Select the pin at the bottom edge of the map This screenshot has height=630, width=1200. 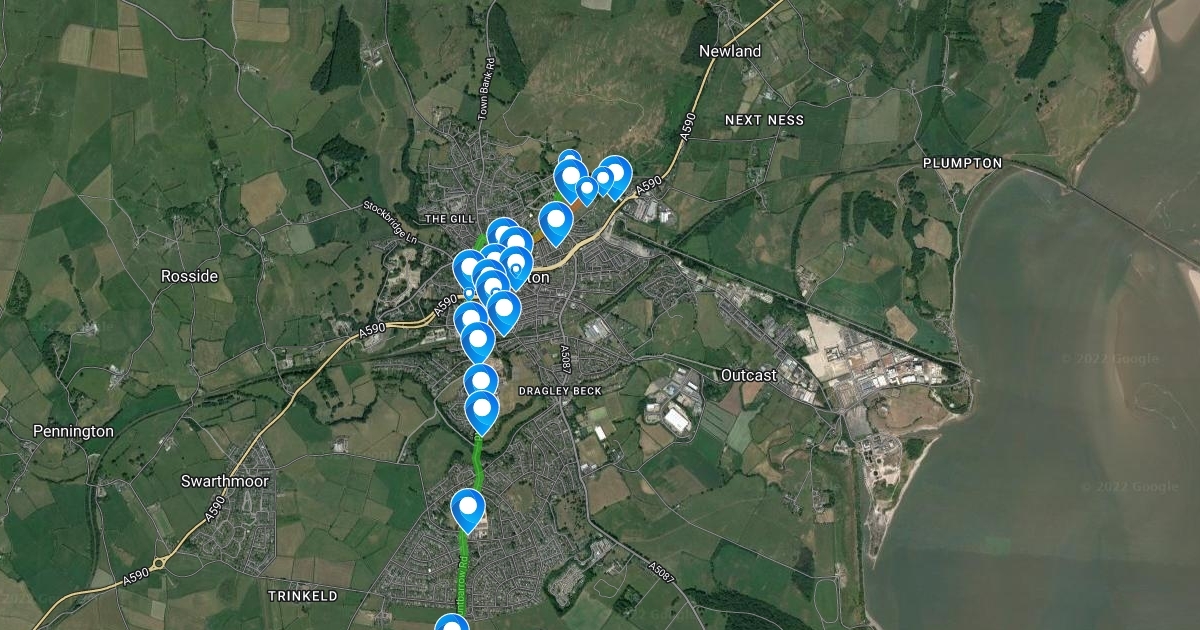[x=451, y=624]
